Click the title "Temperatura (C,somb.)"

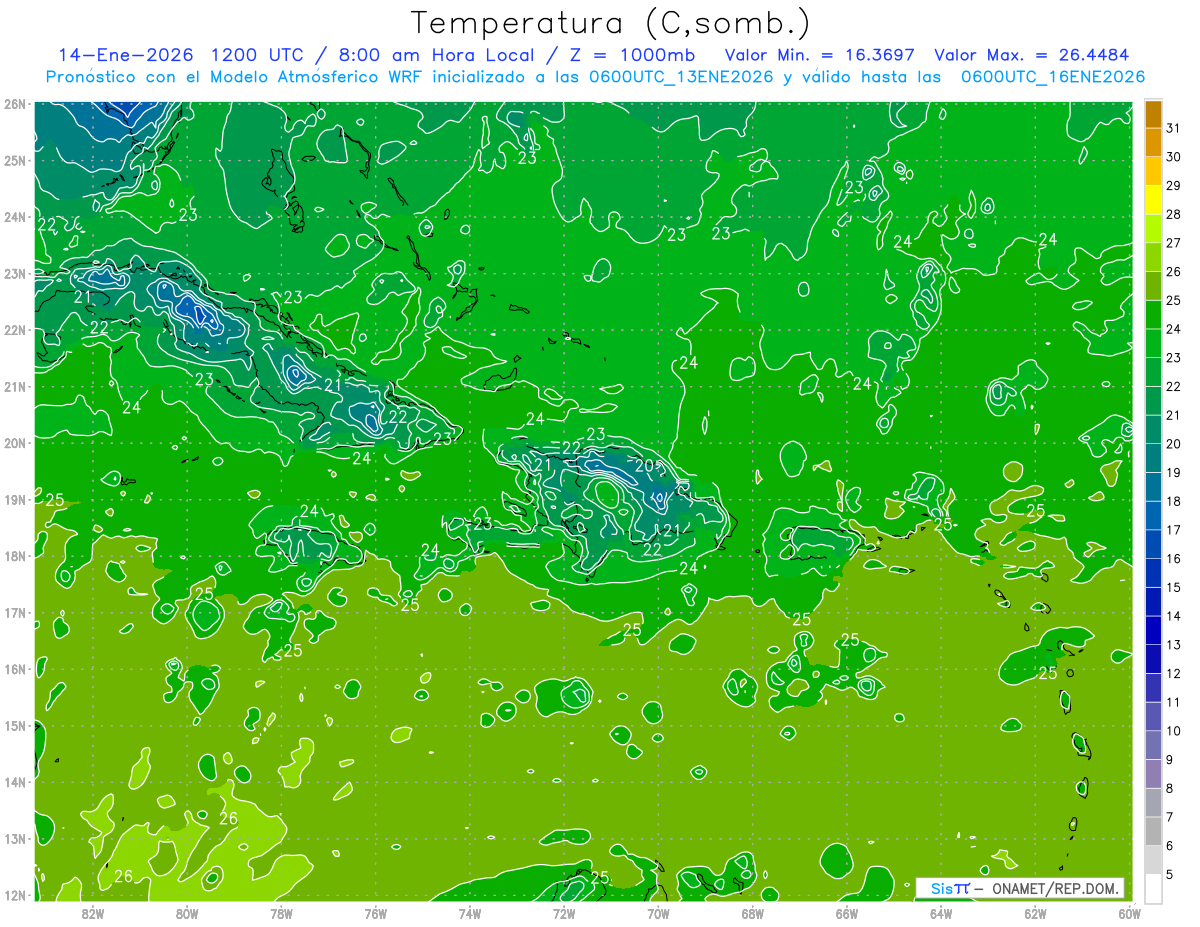[610, 22]
